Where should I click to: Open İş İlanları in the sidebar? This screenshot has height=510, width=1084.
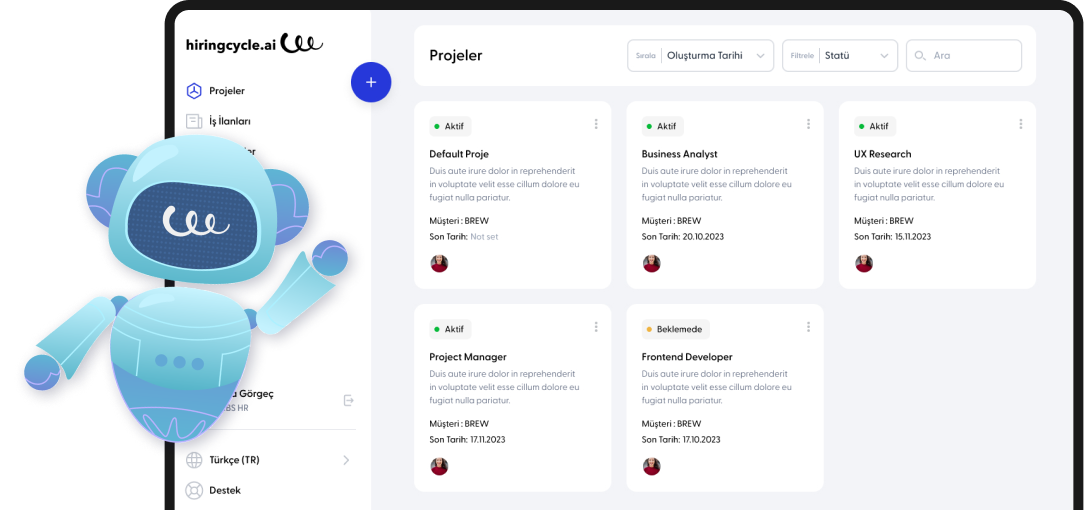(x=229, y=121)
